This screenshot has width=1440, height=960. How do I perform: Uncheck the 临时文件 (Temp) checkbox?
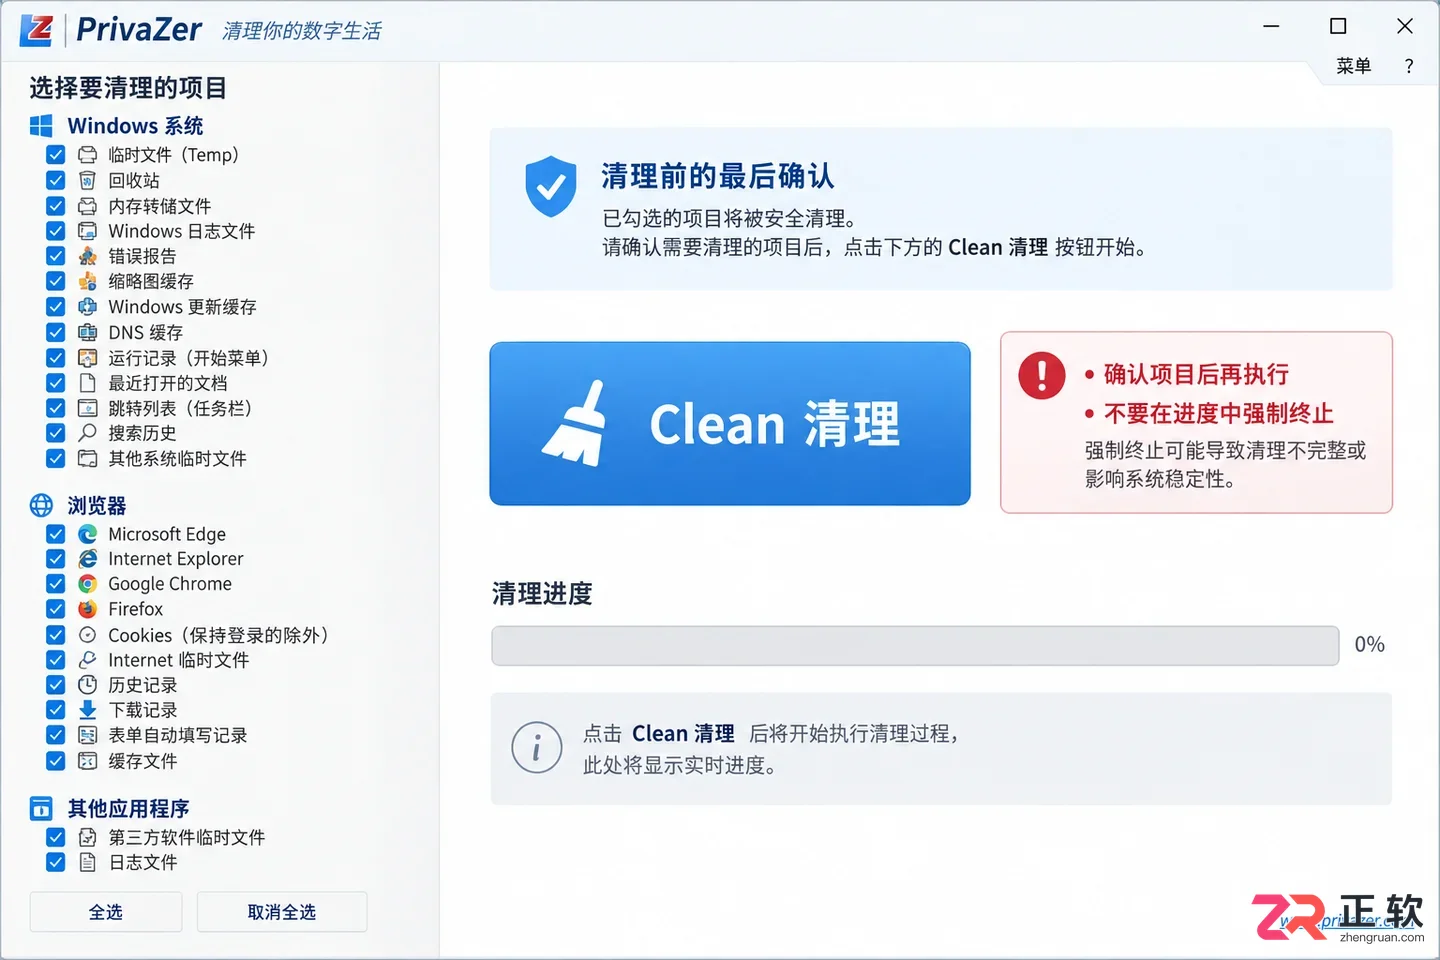point(56,155)
